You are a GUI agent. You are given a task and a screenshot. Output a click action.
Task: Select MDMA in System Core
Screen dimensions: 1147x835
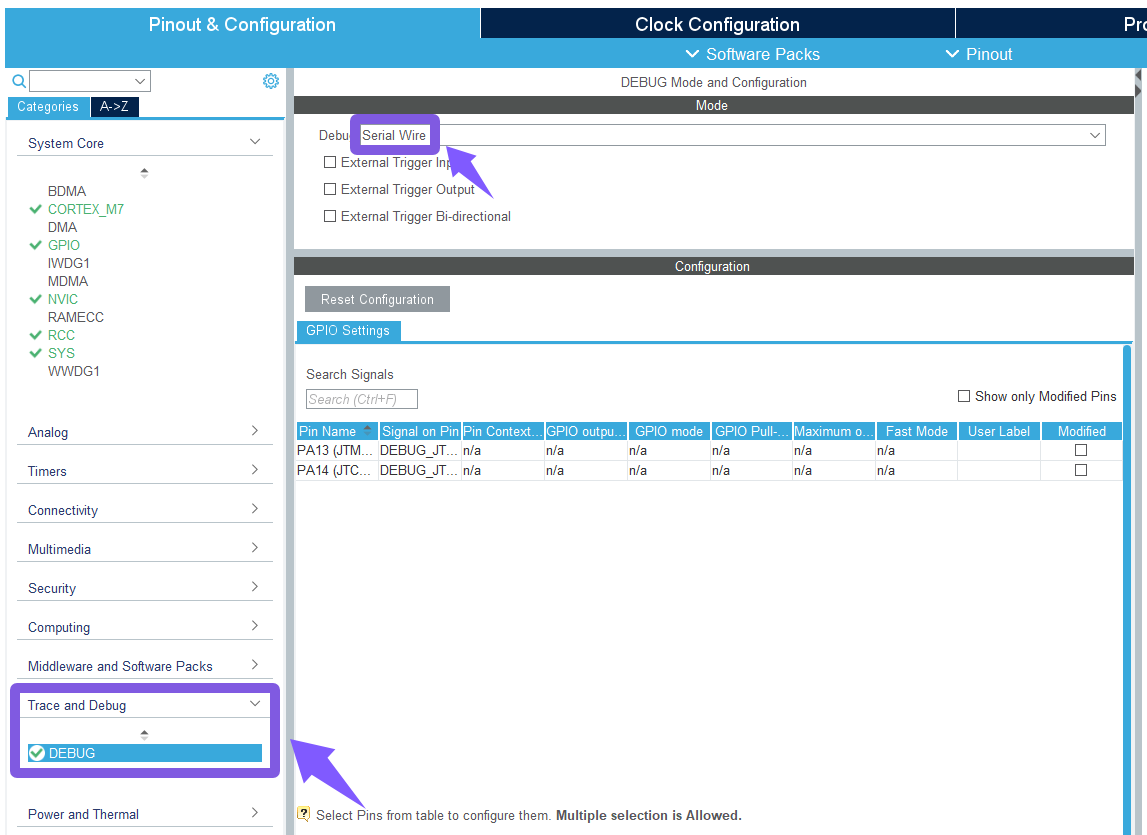click(67, 281)
